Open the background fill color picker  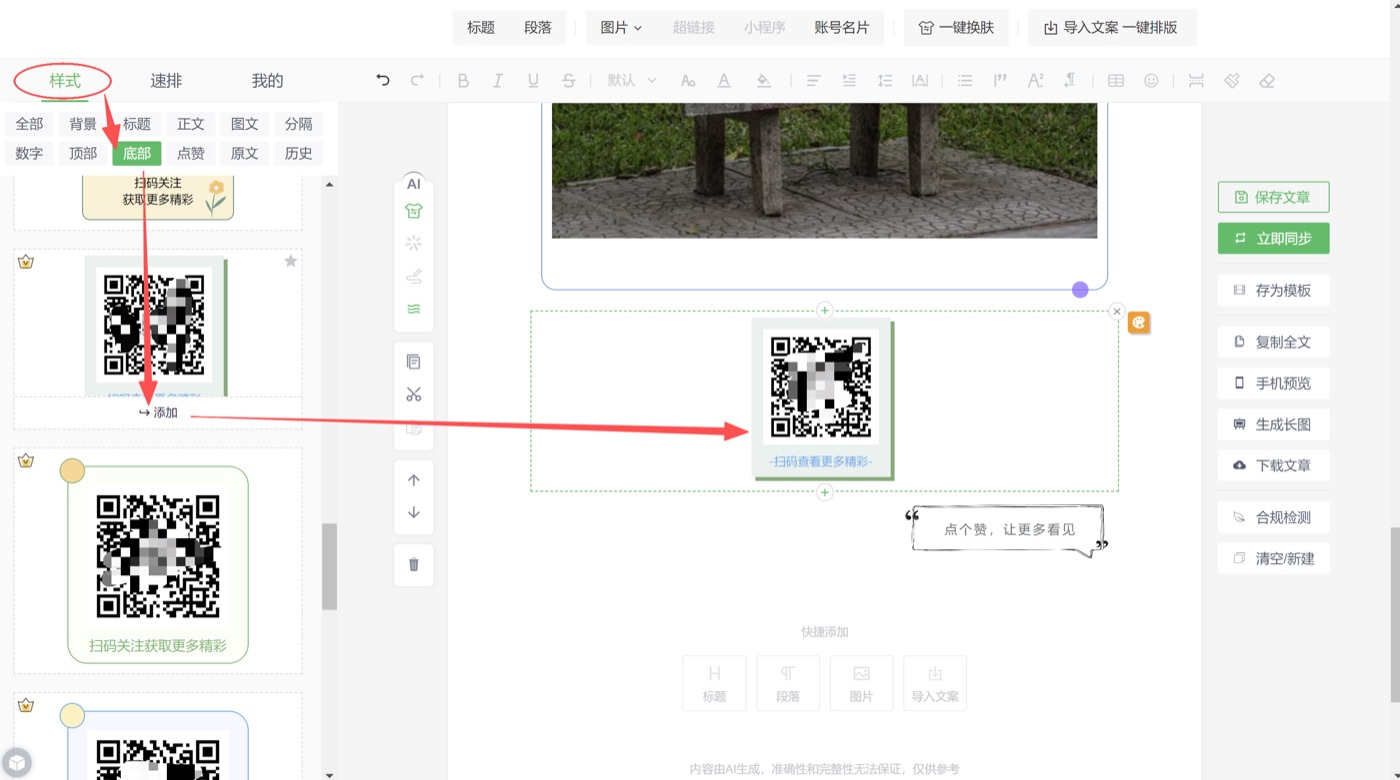pos(763,81)
